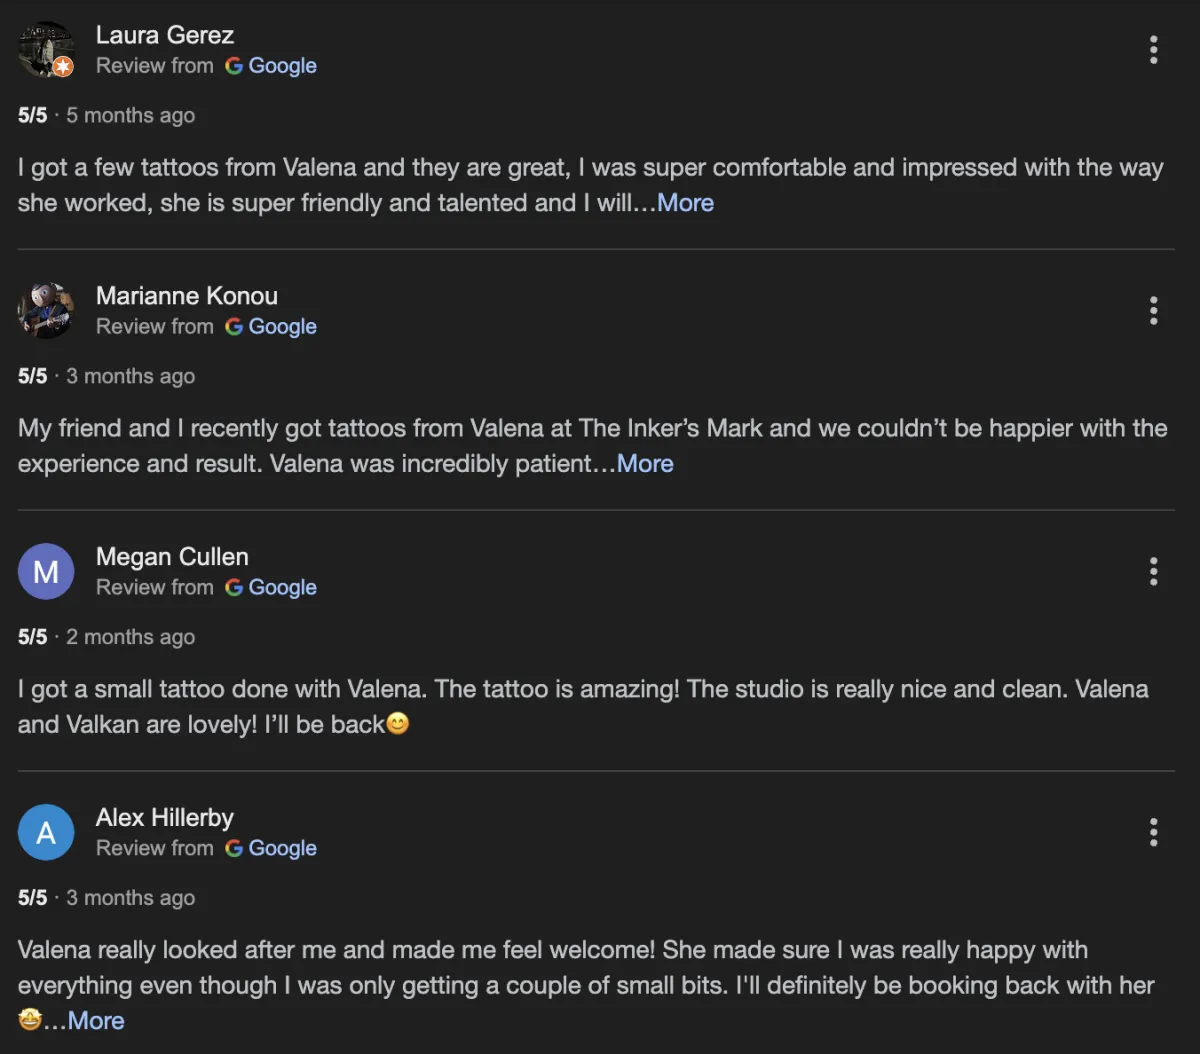This screenshot has height=1054, width=1200.
Task: Click the Alex Hillerby reviewer name
Action: coord(165,818)
